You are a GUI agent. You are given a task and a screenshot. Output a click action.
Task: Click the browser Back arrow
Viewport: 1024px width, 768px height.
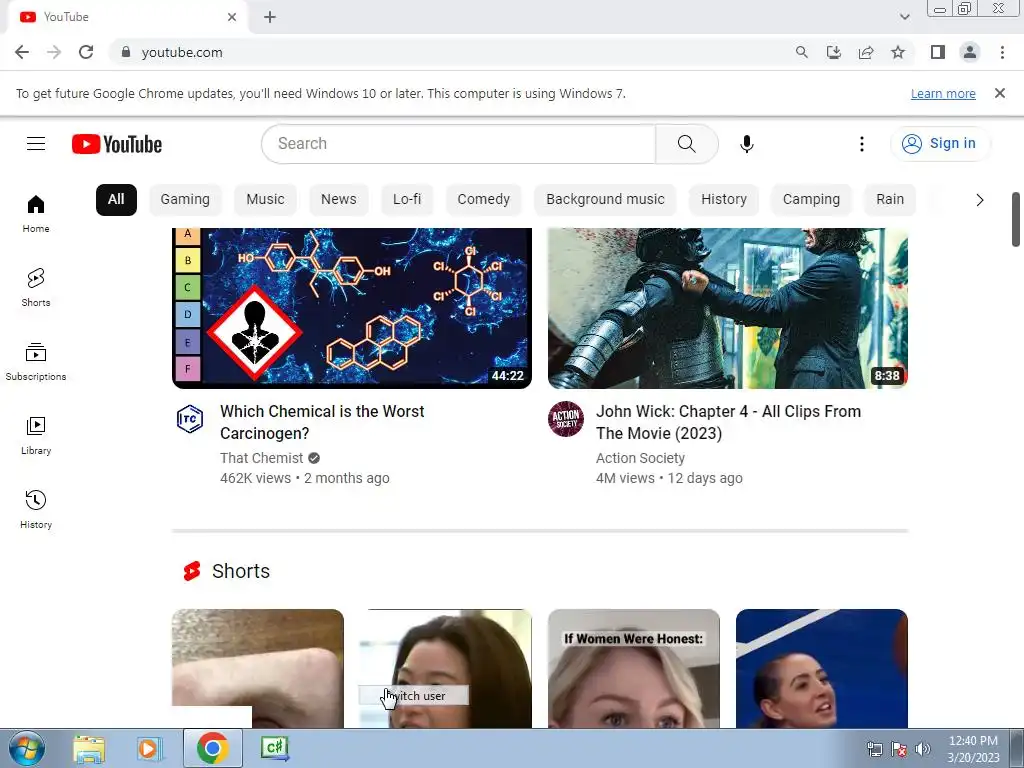click(22, 52)
